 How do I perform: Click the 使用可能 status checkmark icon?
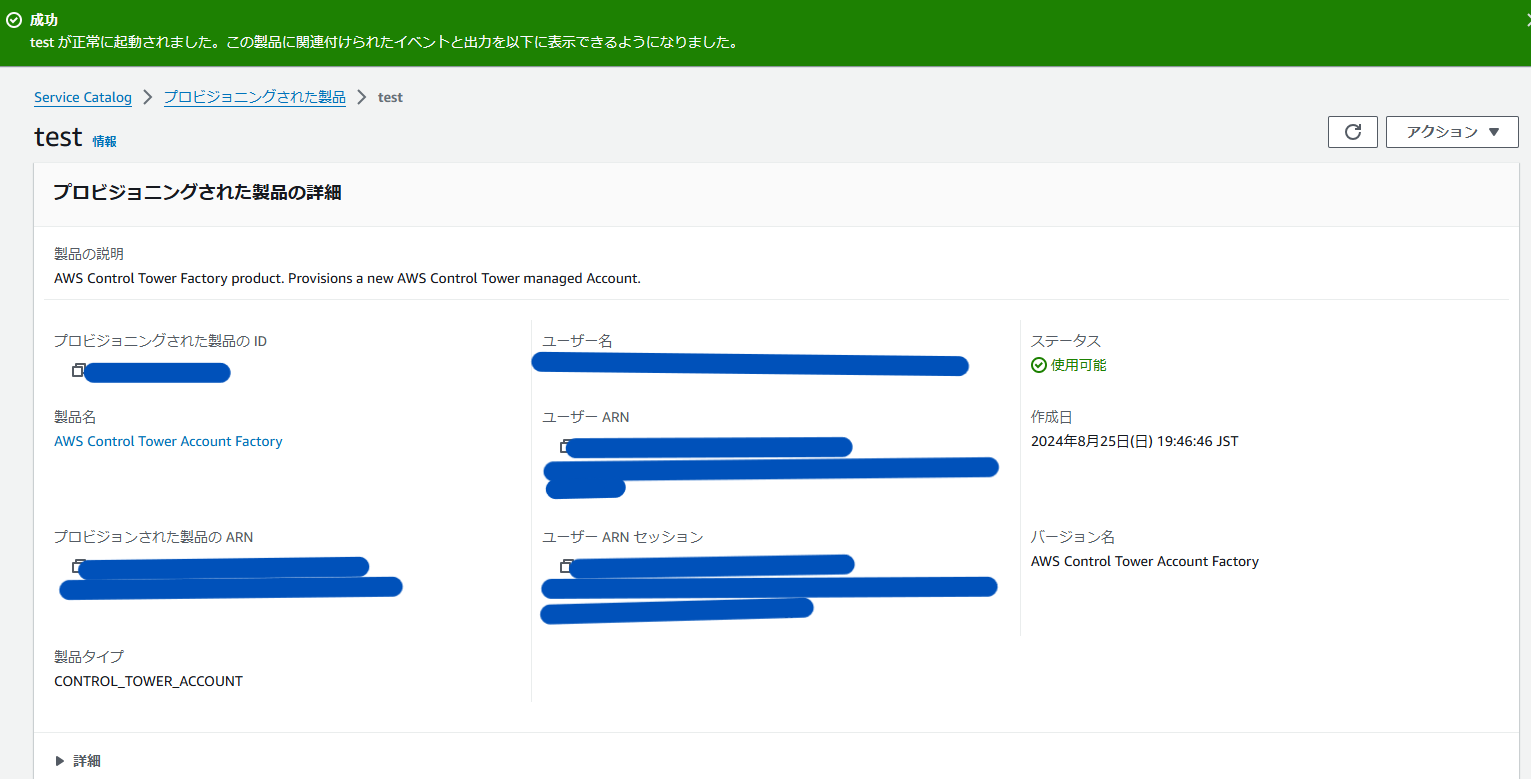1039,365
